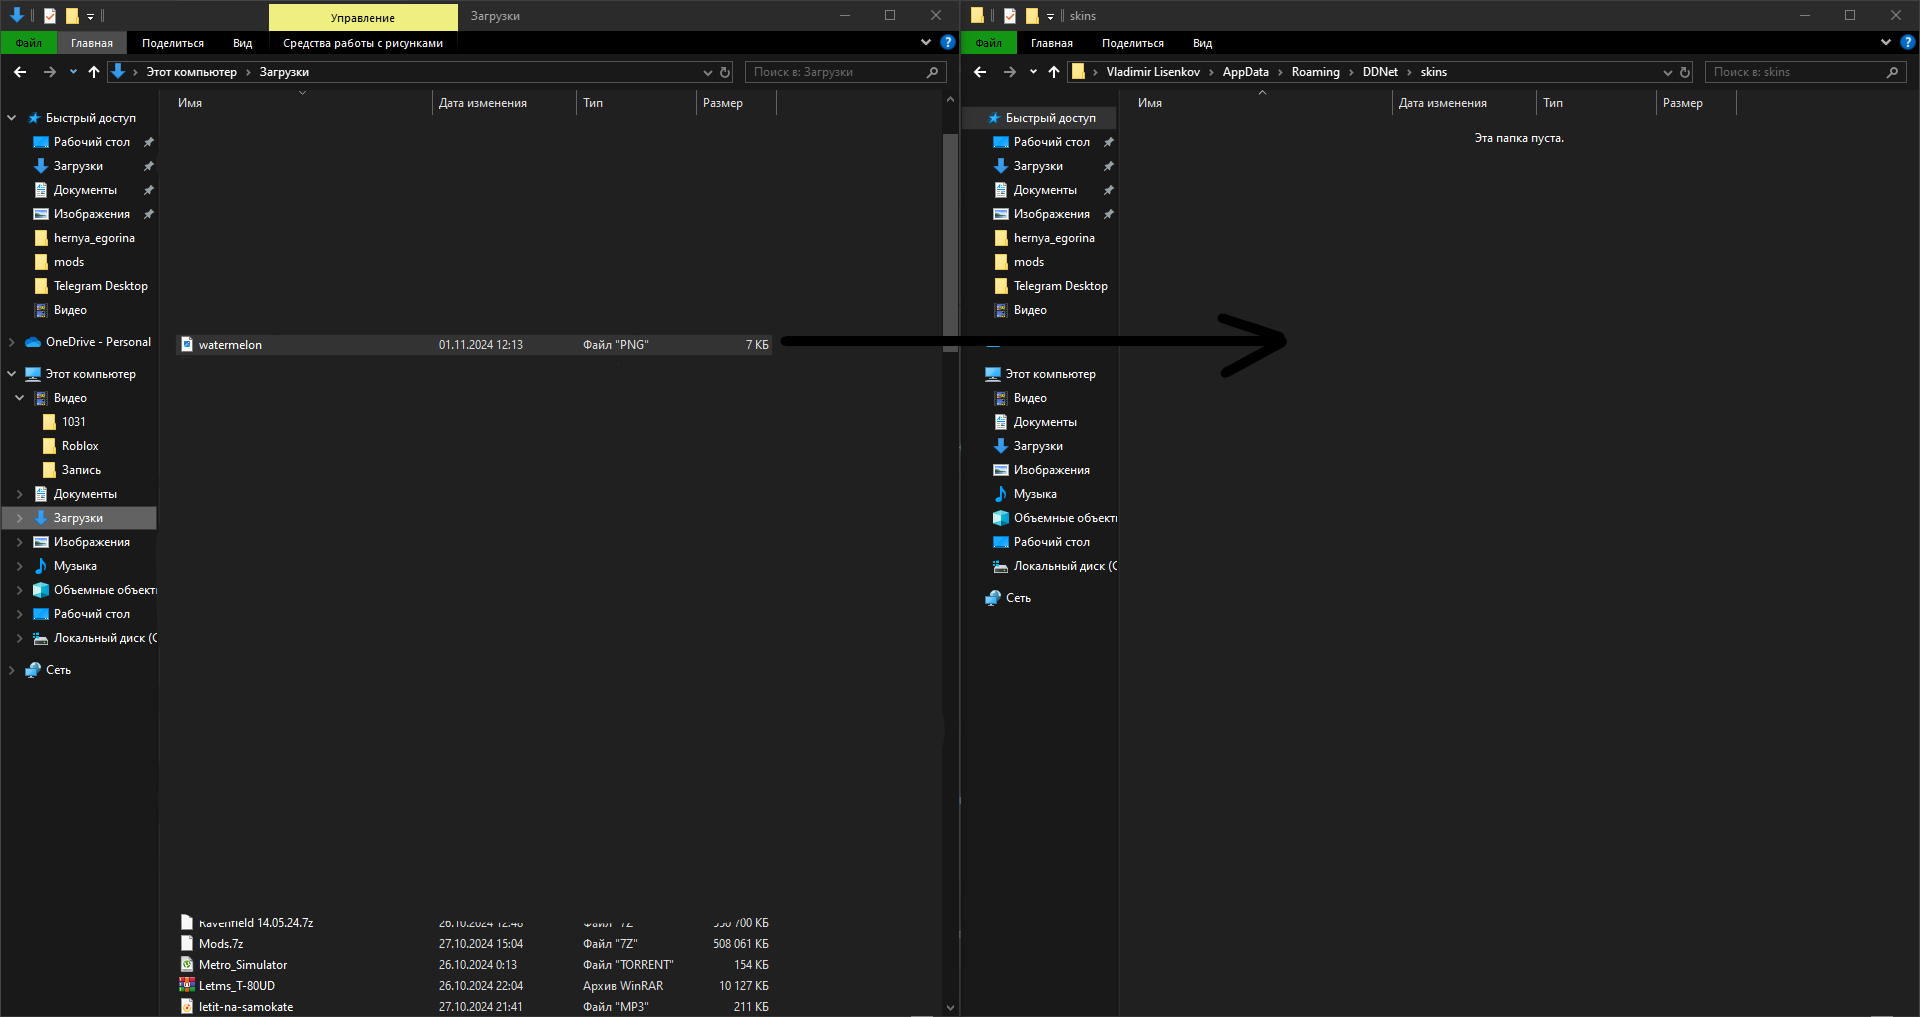Collapse Быстрый доступ in the left window

(11, 118)
